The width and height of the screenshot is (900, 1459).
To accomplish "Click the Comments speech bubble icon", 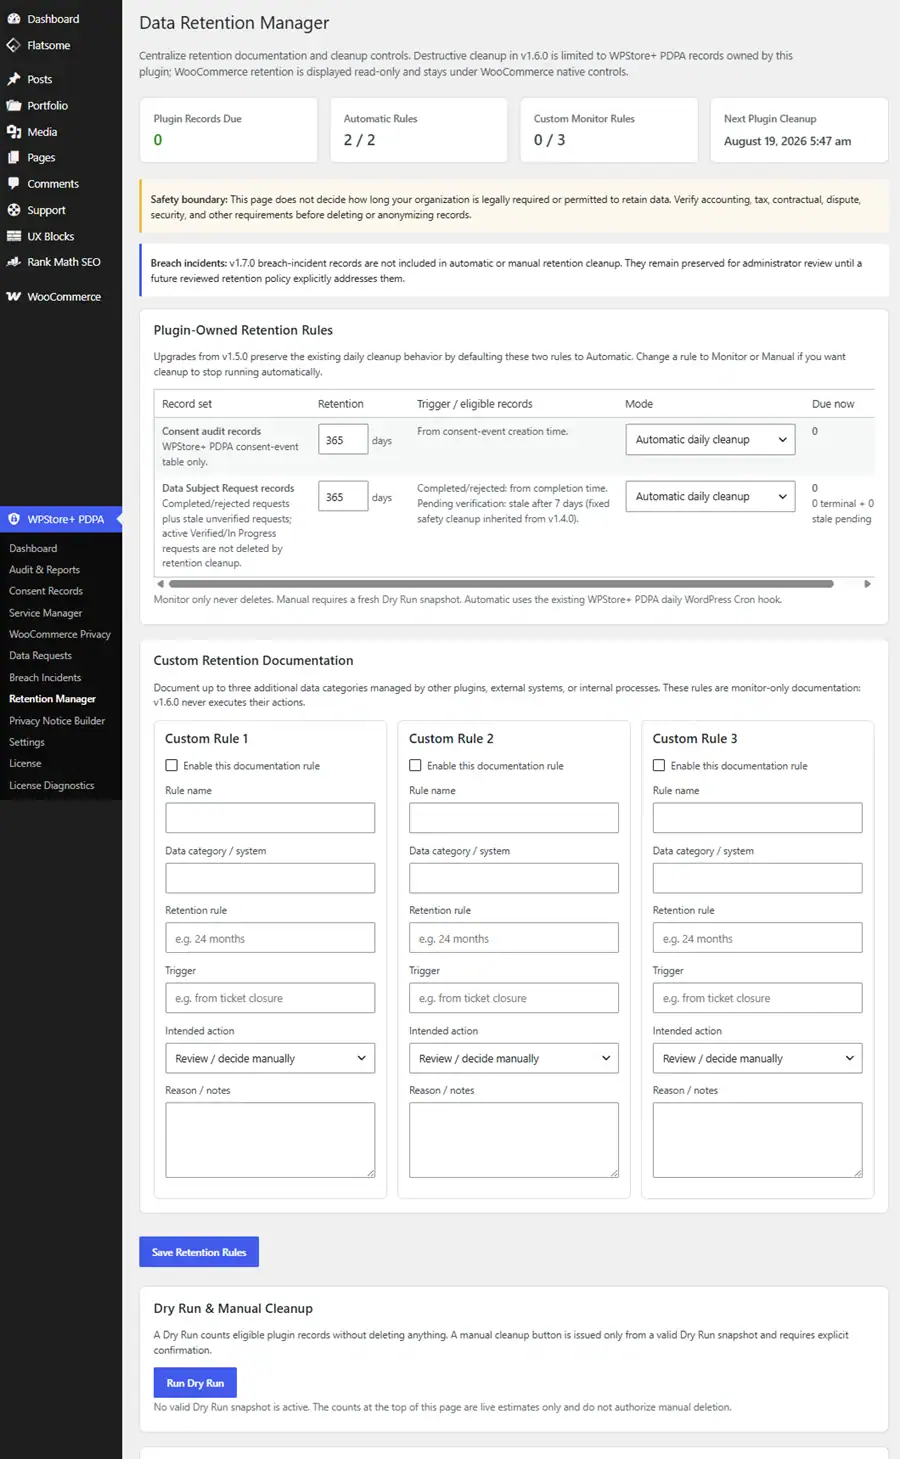I will coord(14,183).
